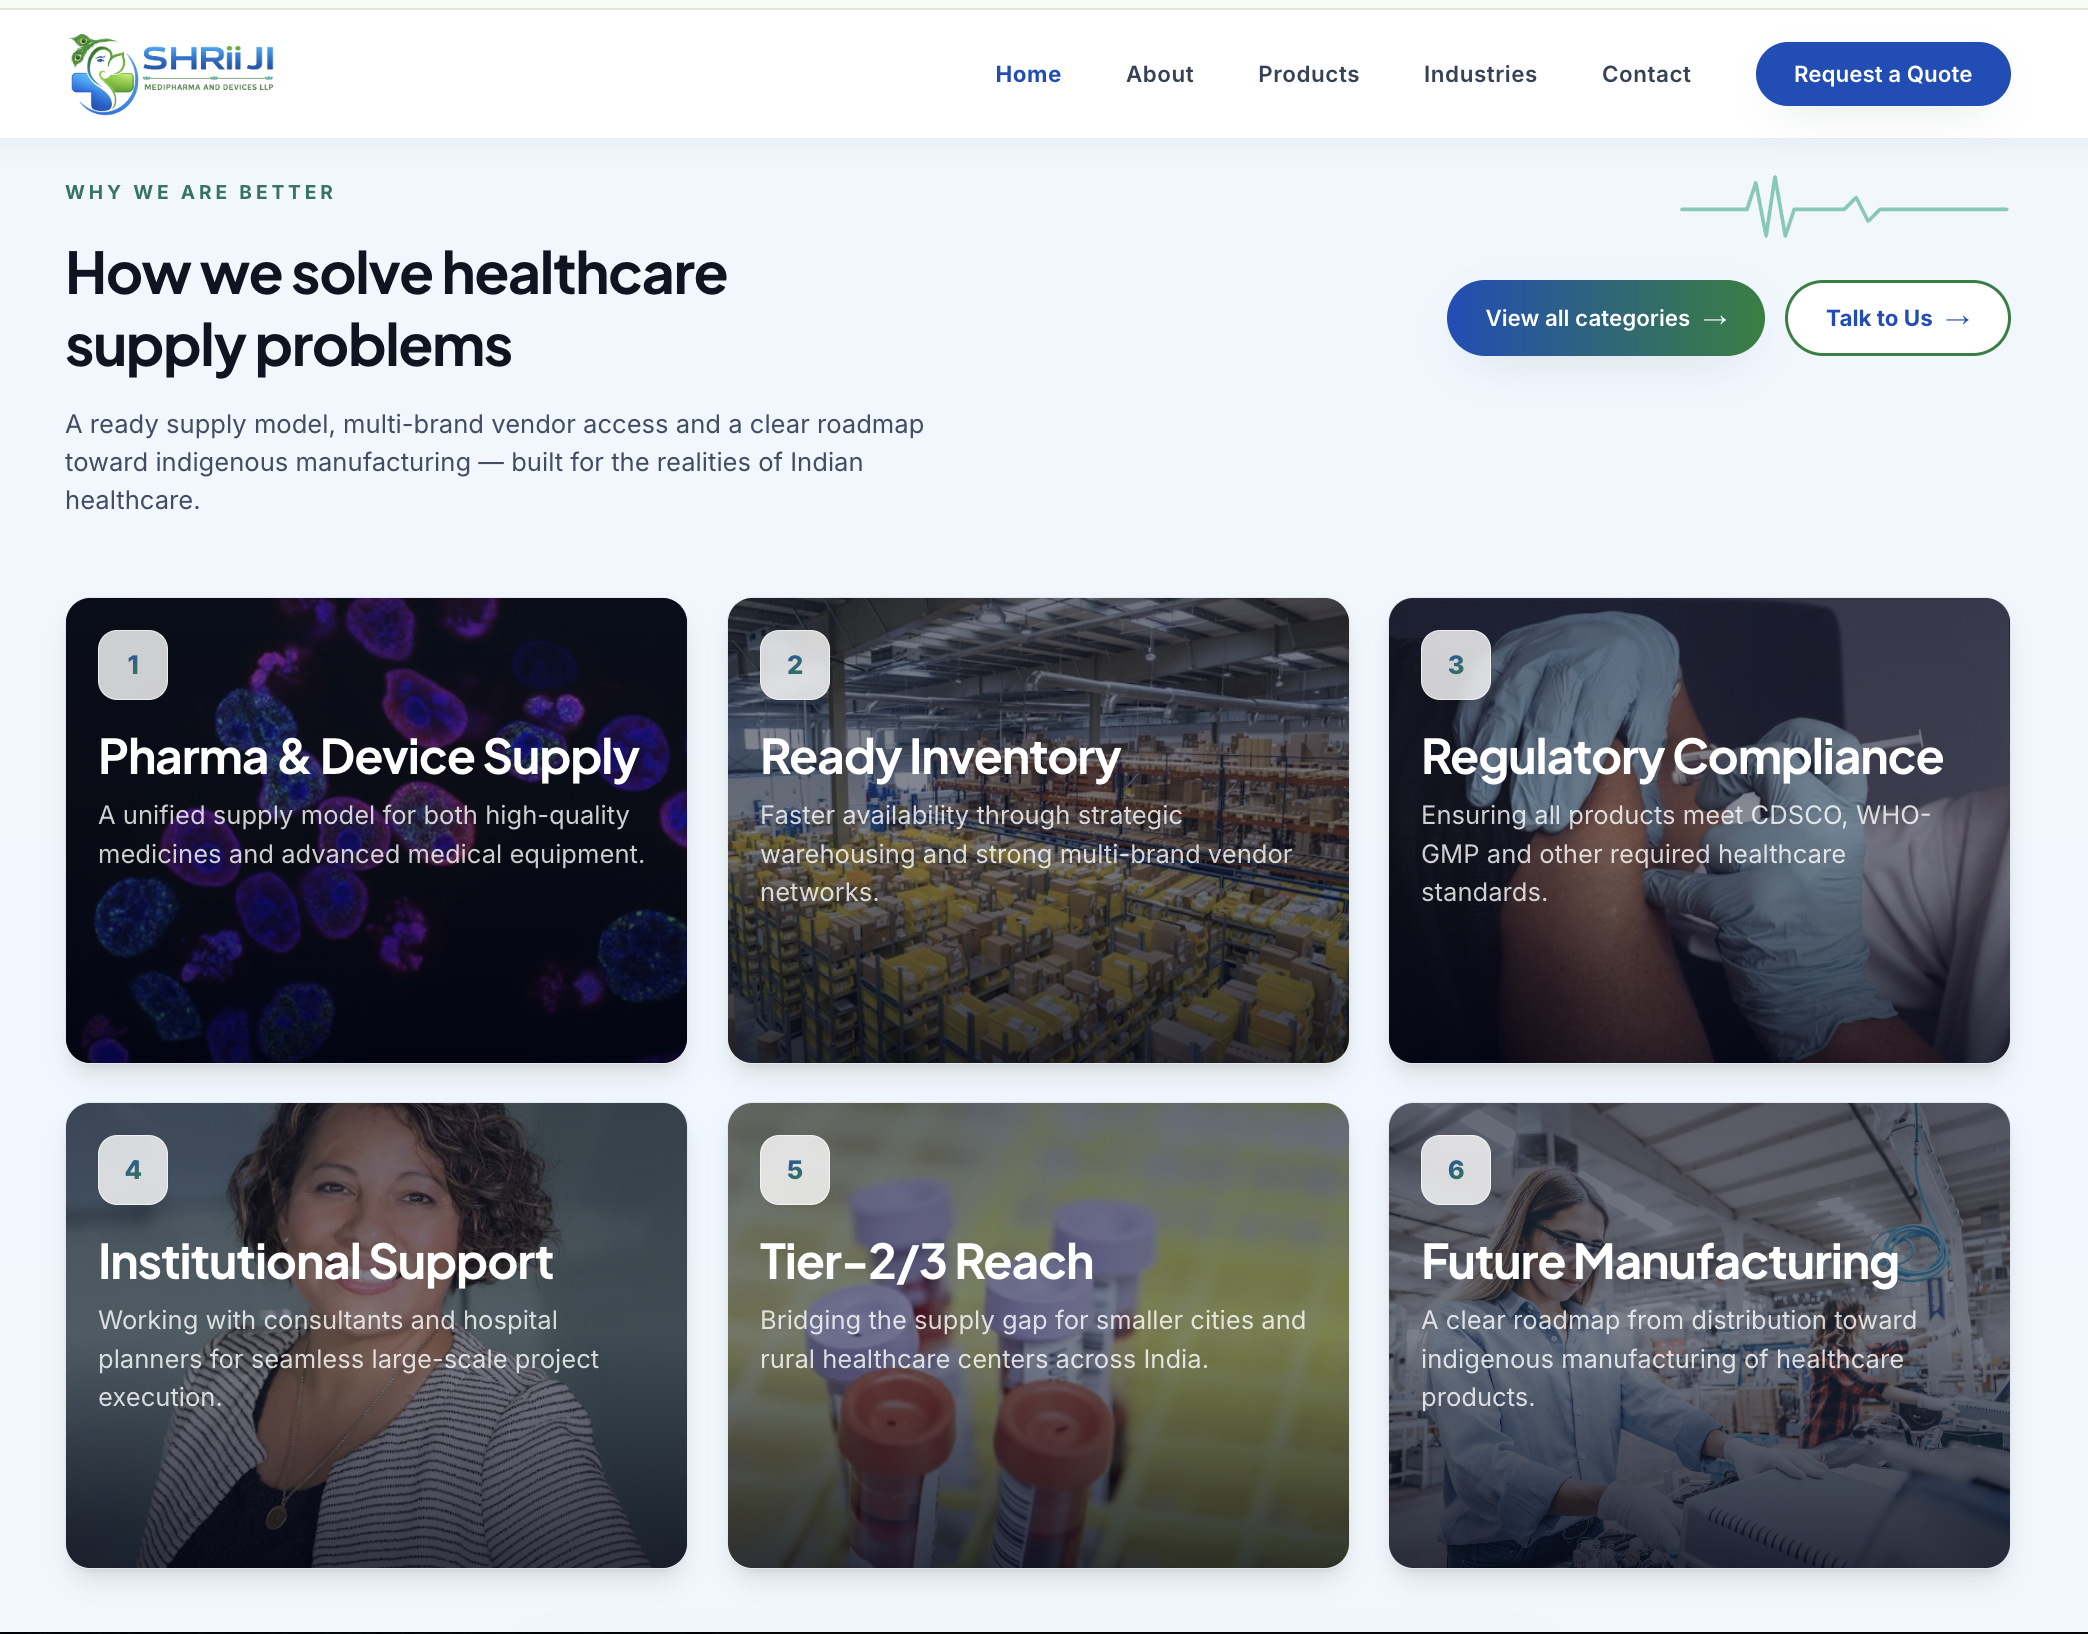Open the Ready Inventory card heading
This screenshot has height=1634, width=2088.
coord(940,757)
